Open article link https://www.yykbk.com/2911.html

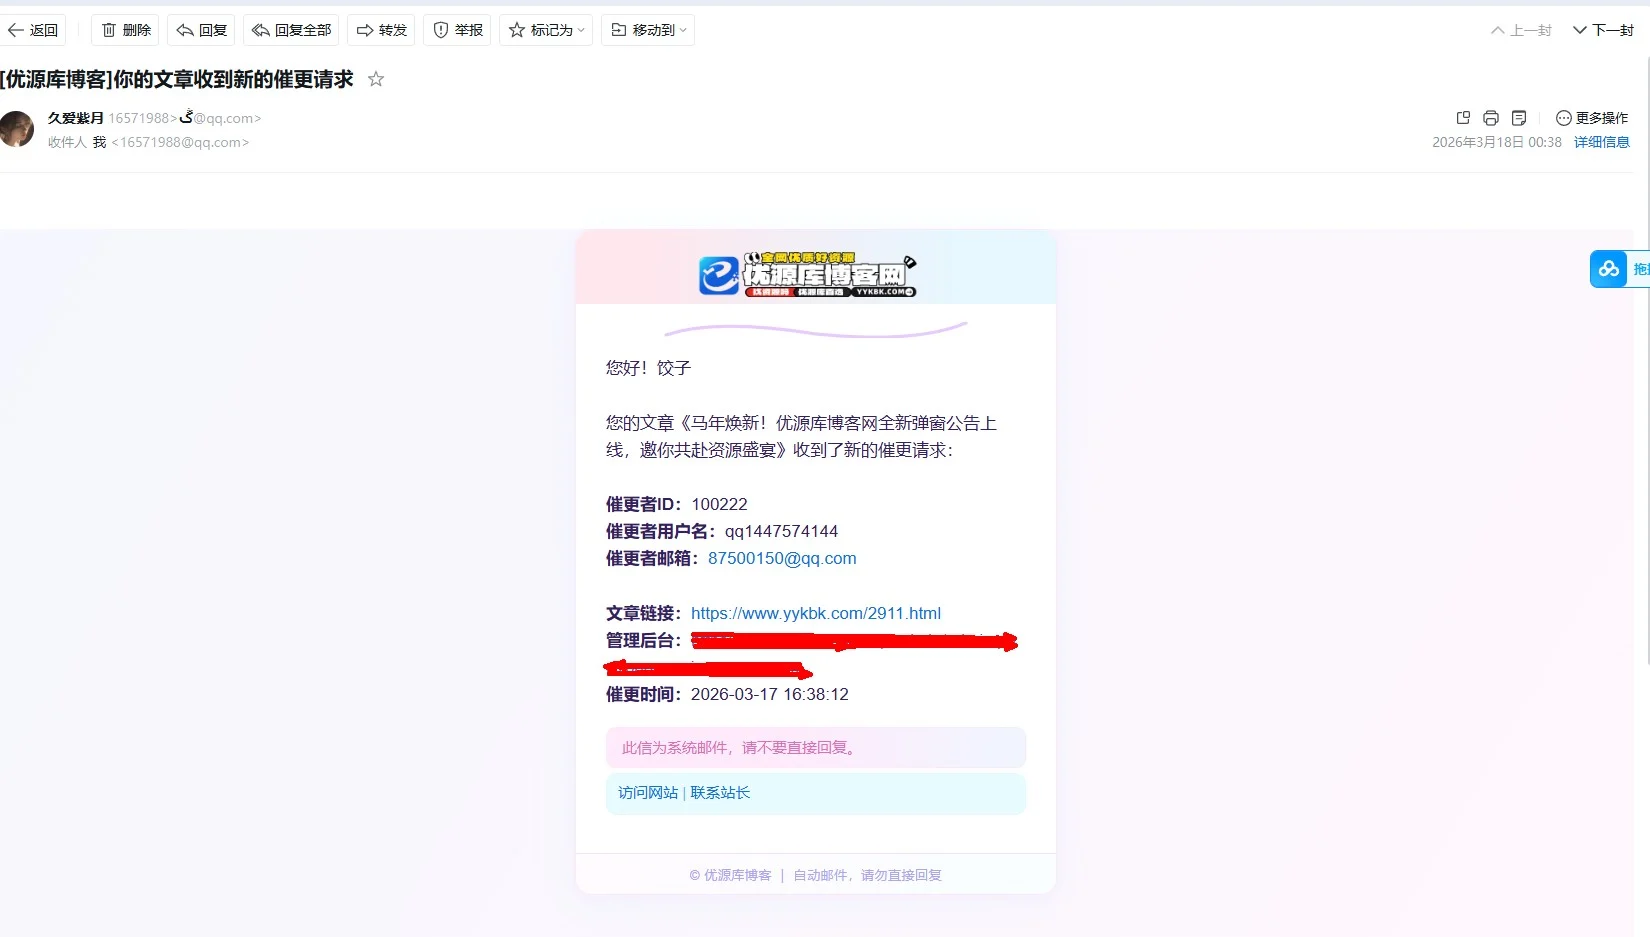[x=815, y=613]
